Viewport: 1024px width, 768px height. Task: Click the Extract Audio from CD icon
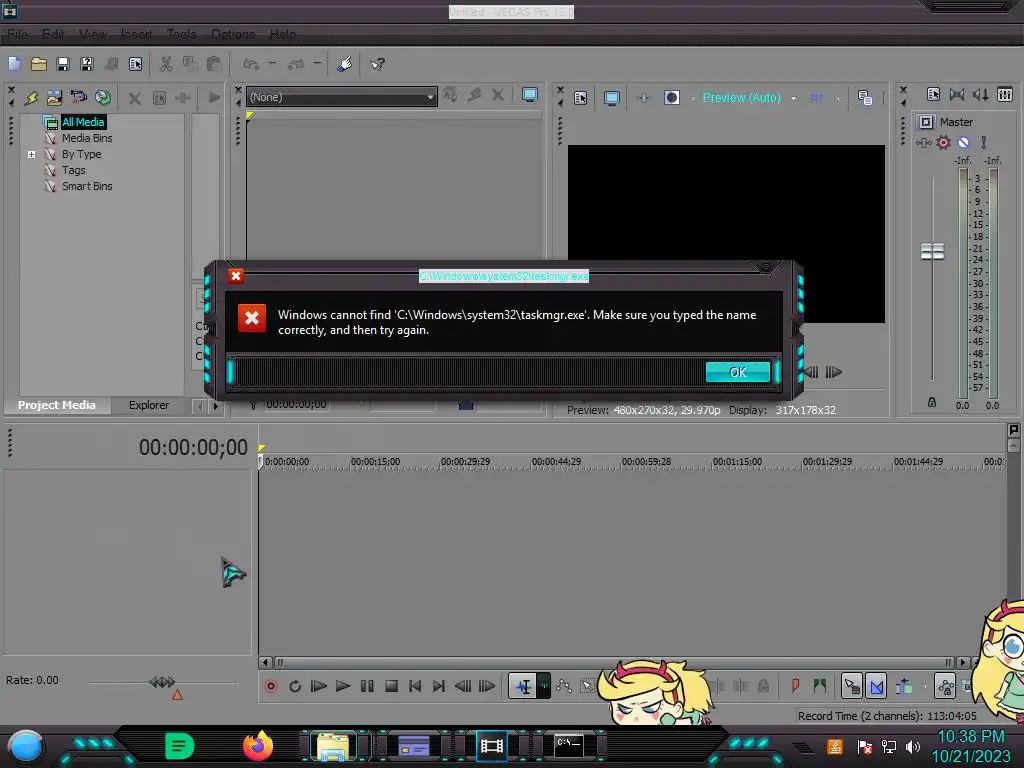point(103,98)
